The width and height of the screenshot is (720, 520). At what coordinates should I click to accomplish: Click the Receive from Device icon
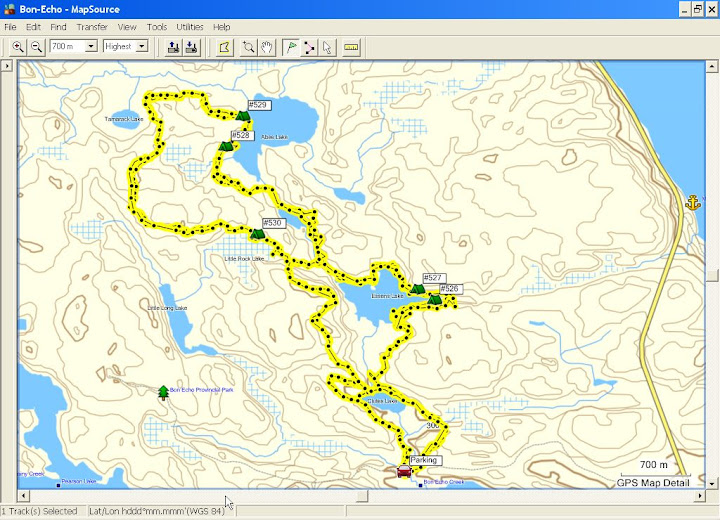191,47
